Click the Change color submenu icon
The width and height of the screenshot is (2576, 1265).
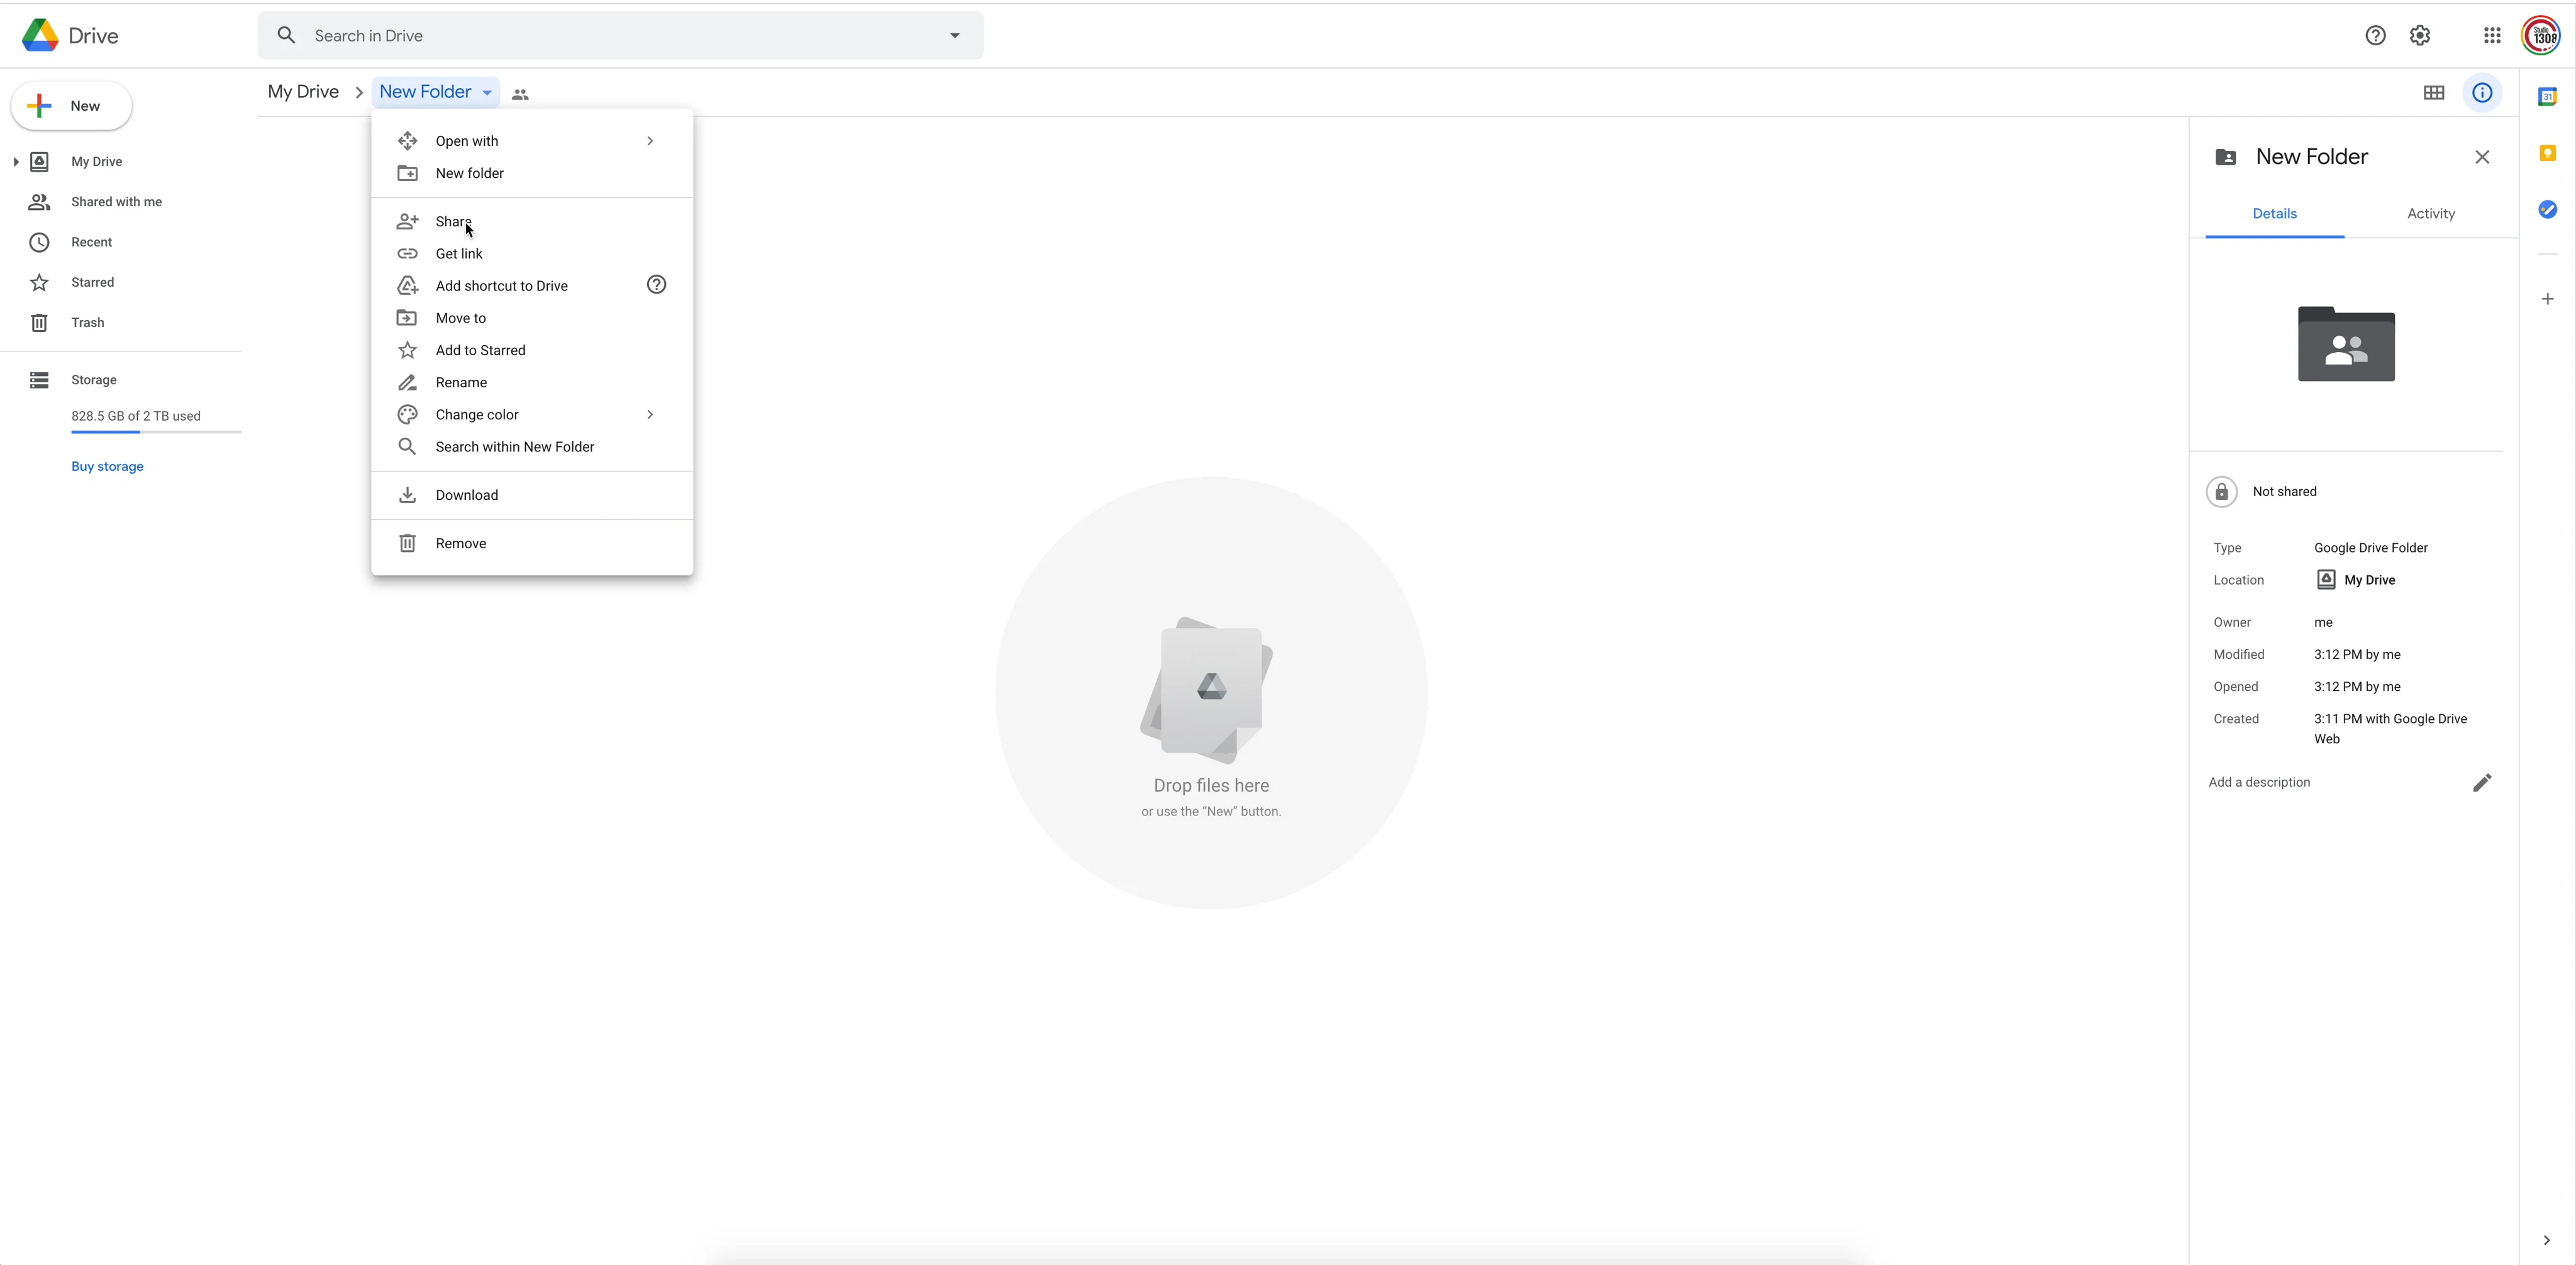650,414
